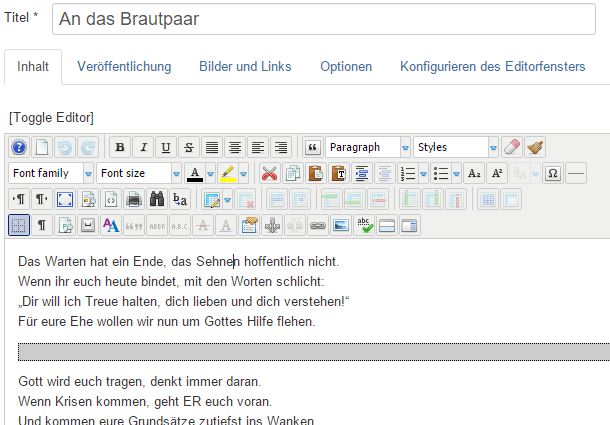Clean up messy code with broom
This screenshot has width=610, height=425.
(x=535, y=148)
